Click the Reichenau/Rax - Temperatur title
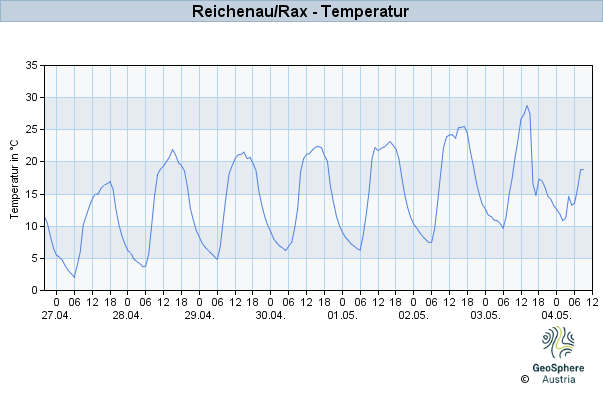 click(300, 11)
